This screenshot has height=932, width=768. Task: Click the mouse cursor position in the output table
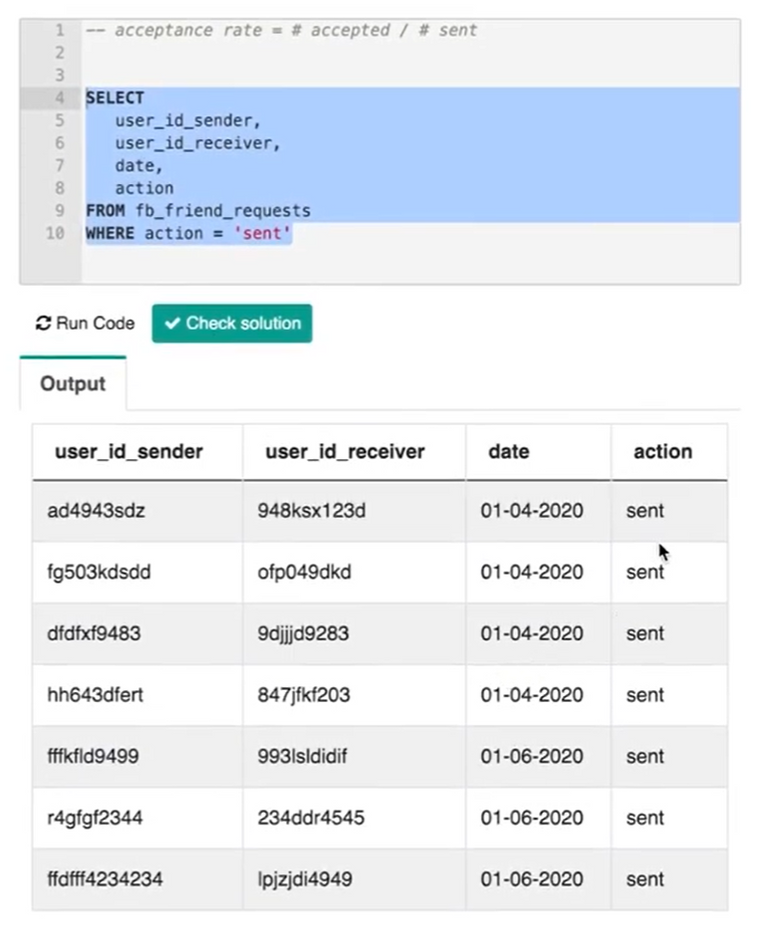point(661,551)
